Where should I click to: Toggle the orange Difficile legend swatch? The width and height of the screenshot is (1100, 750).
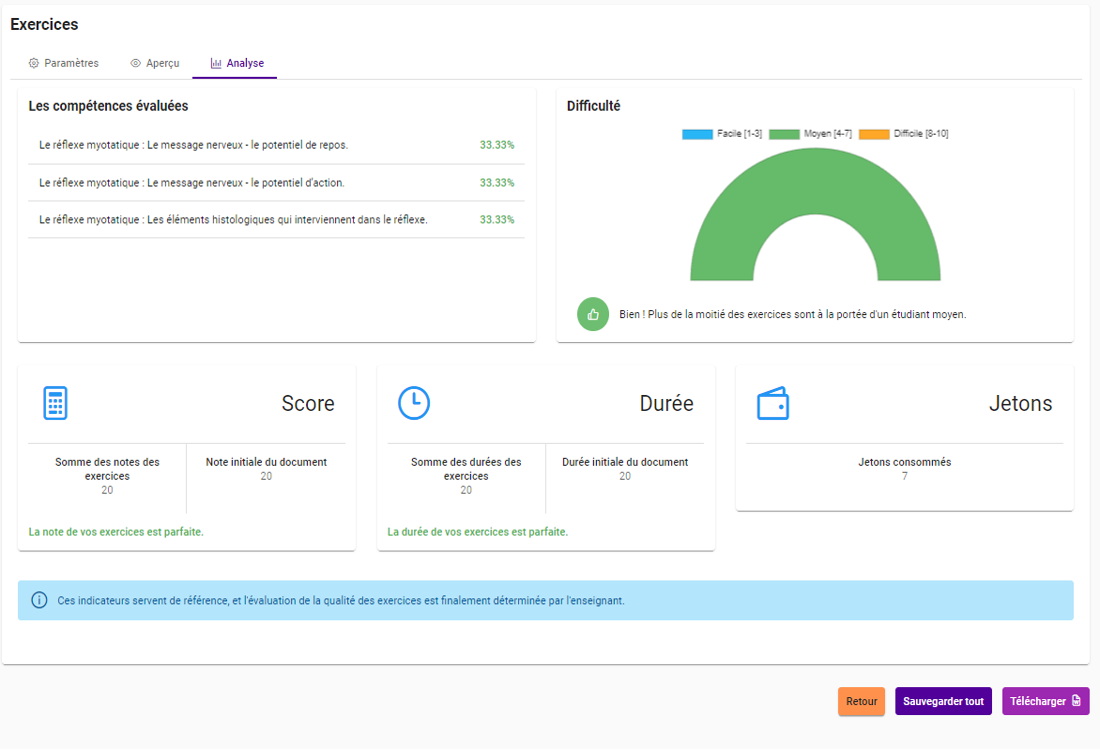[874, 134]
